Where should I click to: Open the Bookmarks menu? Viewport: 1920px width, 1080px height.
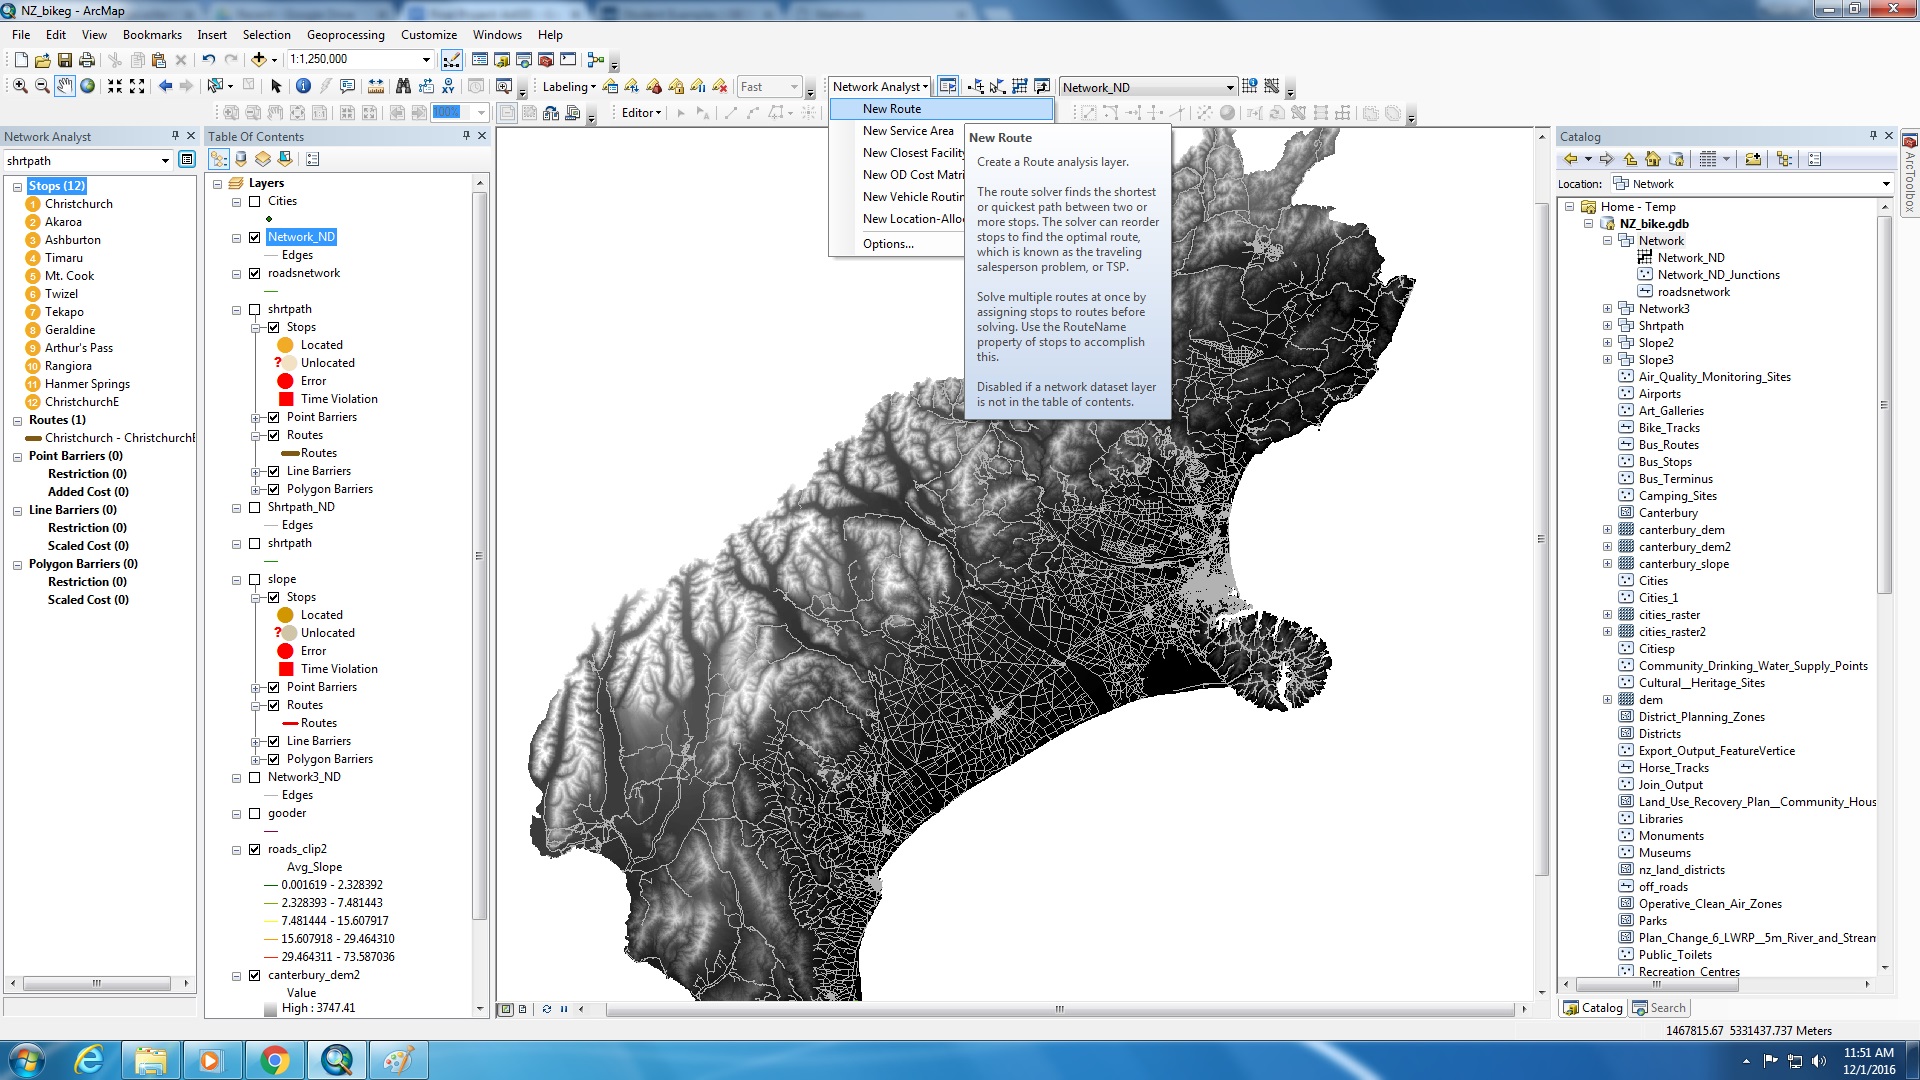(x=152, y=35)
